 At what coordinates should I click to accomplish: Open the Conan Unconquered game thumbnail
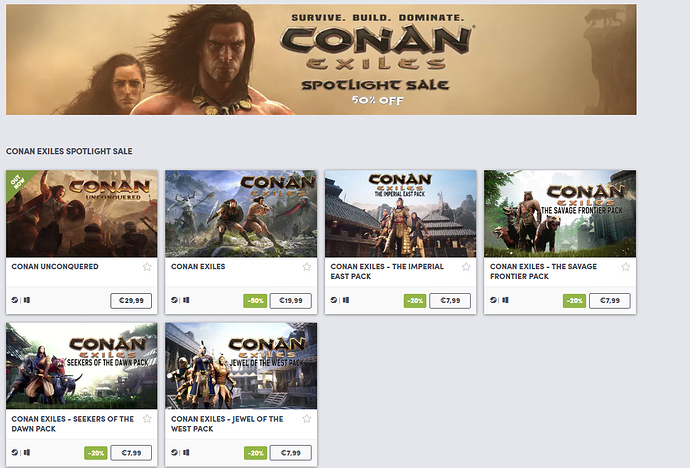tap(82, 213)
